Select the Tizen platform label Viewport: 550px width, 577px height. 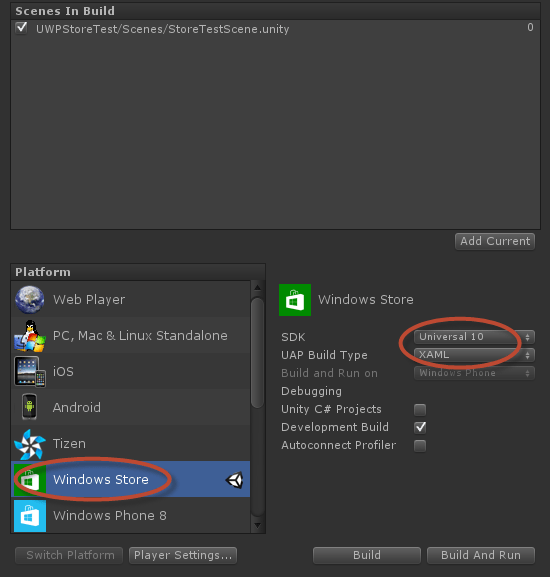coord(69,444)
